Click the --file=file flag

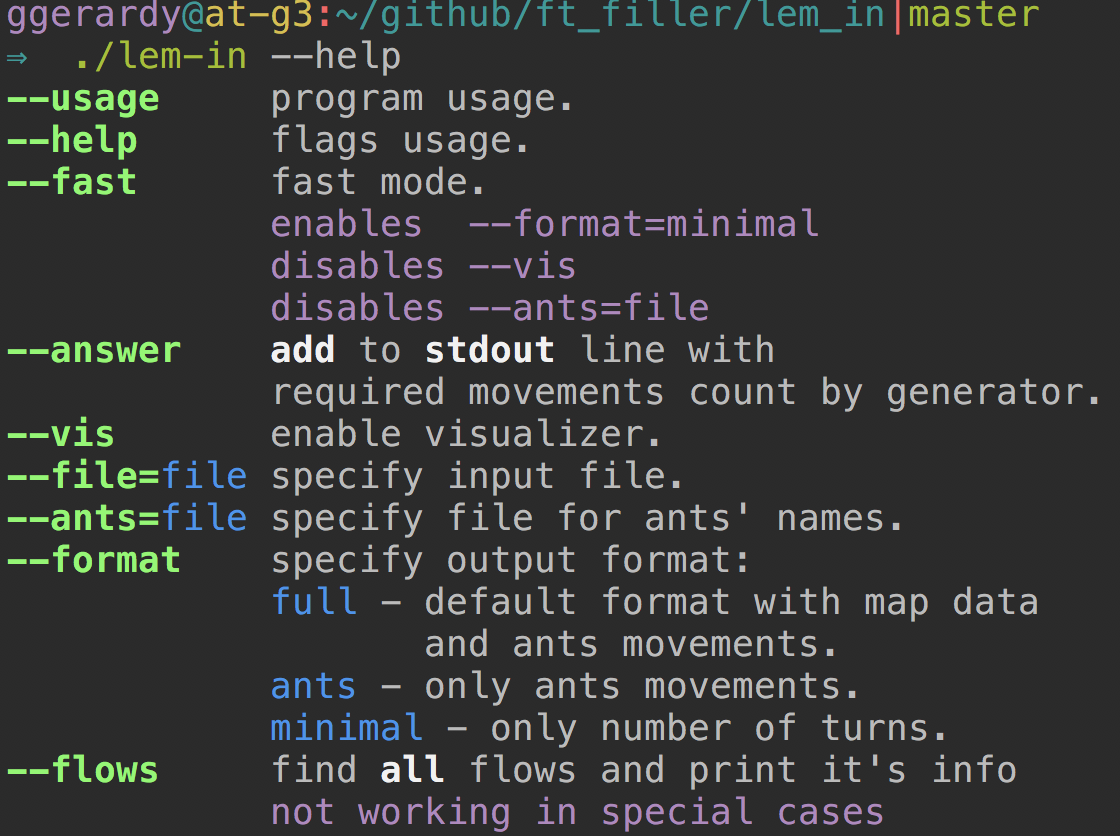click(x=126, y=476)
